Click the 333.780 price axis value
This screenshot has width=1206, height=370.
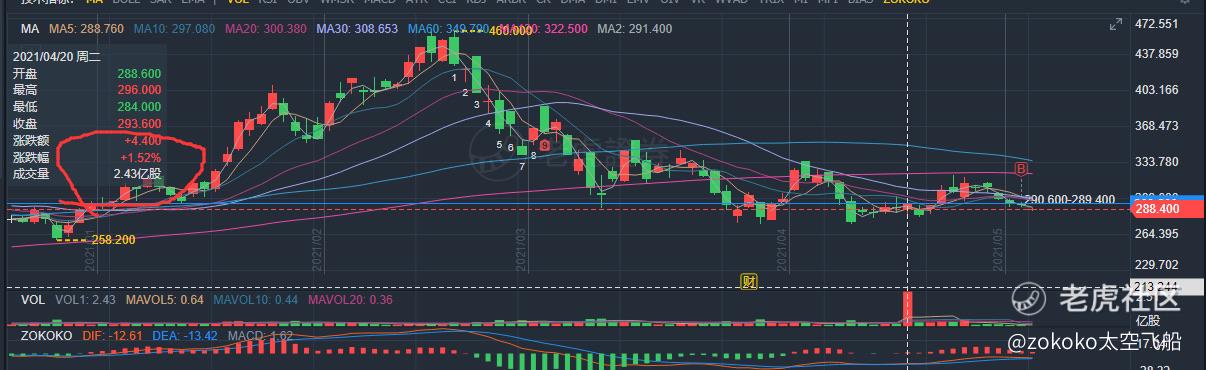pos(1157,161)
